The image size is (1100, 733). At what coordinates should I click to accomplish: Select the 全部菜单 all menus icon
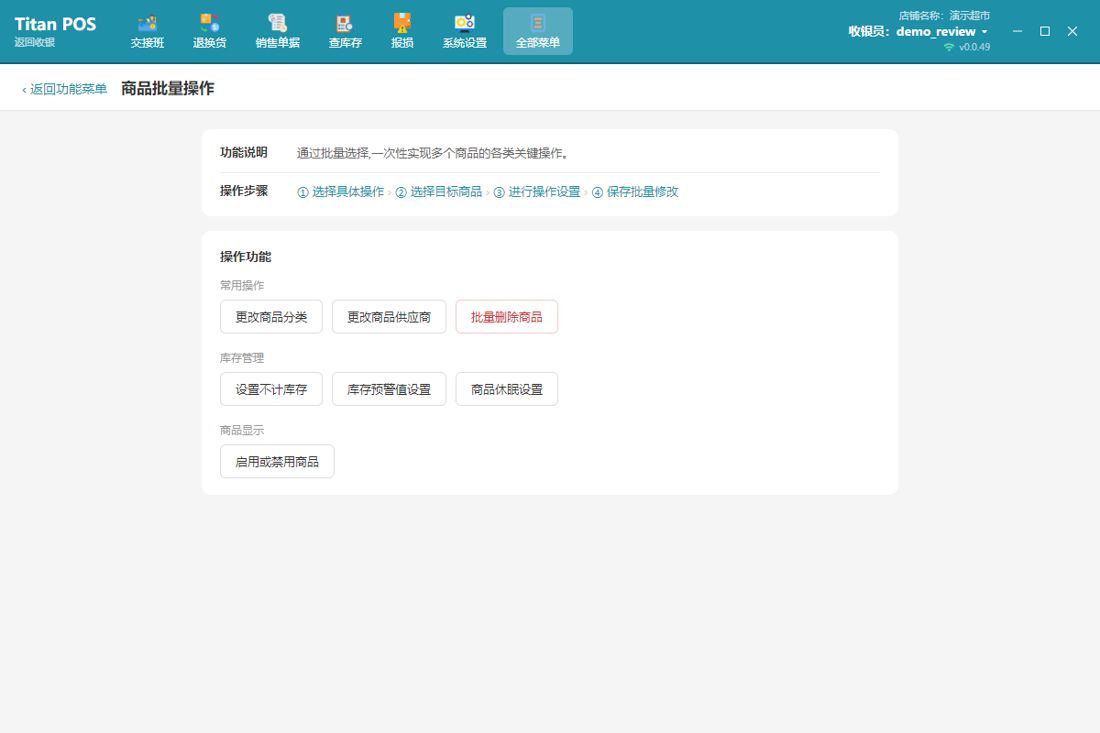point(537,32)
